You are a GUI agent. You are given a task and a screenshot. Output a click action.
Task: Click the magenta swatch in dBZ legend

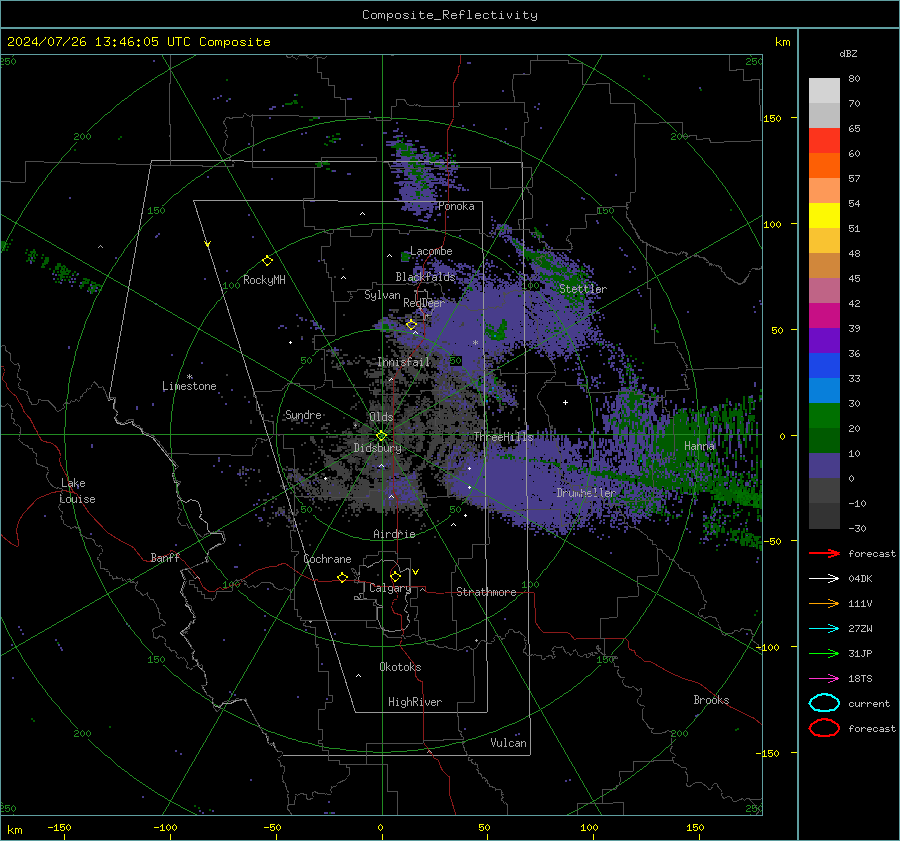tap(824, 315)
